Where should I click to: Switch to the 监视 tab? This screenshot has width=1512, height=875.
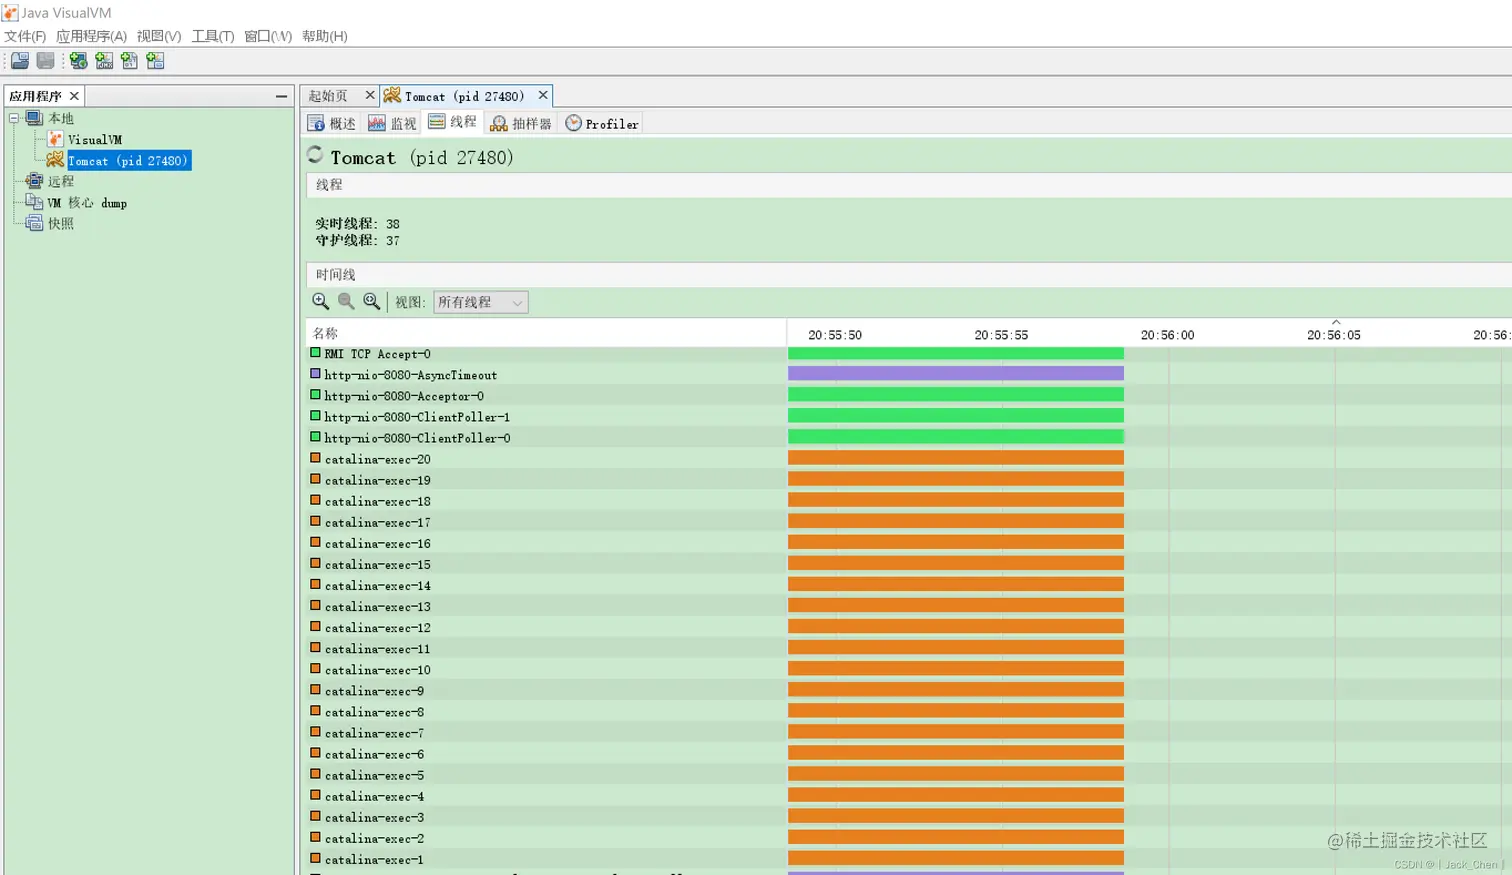click(392, 123)
